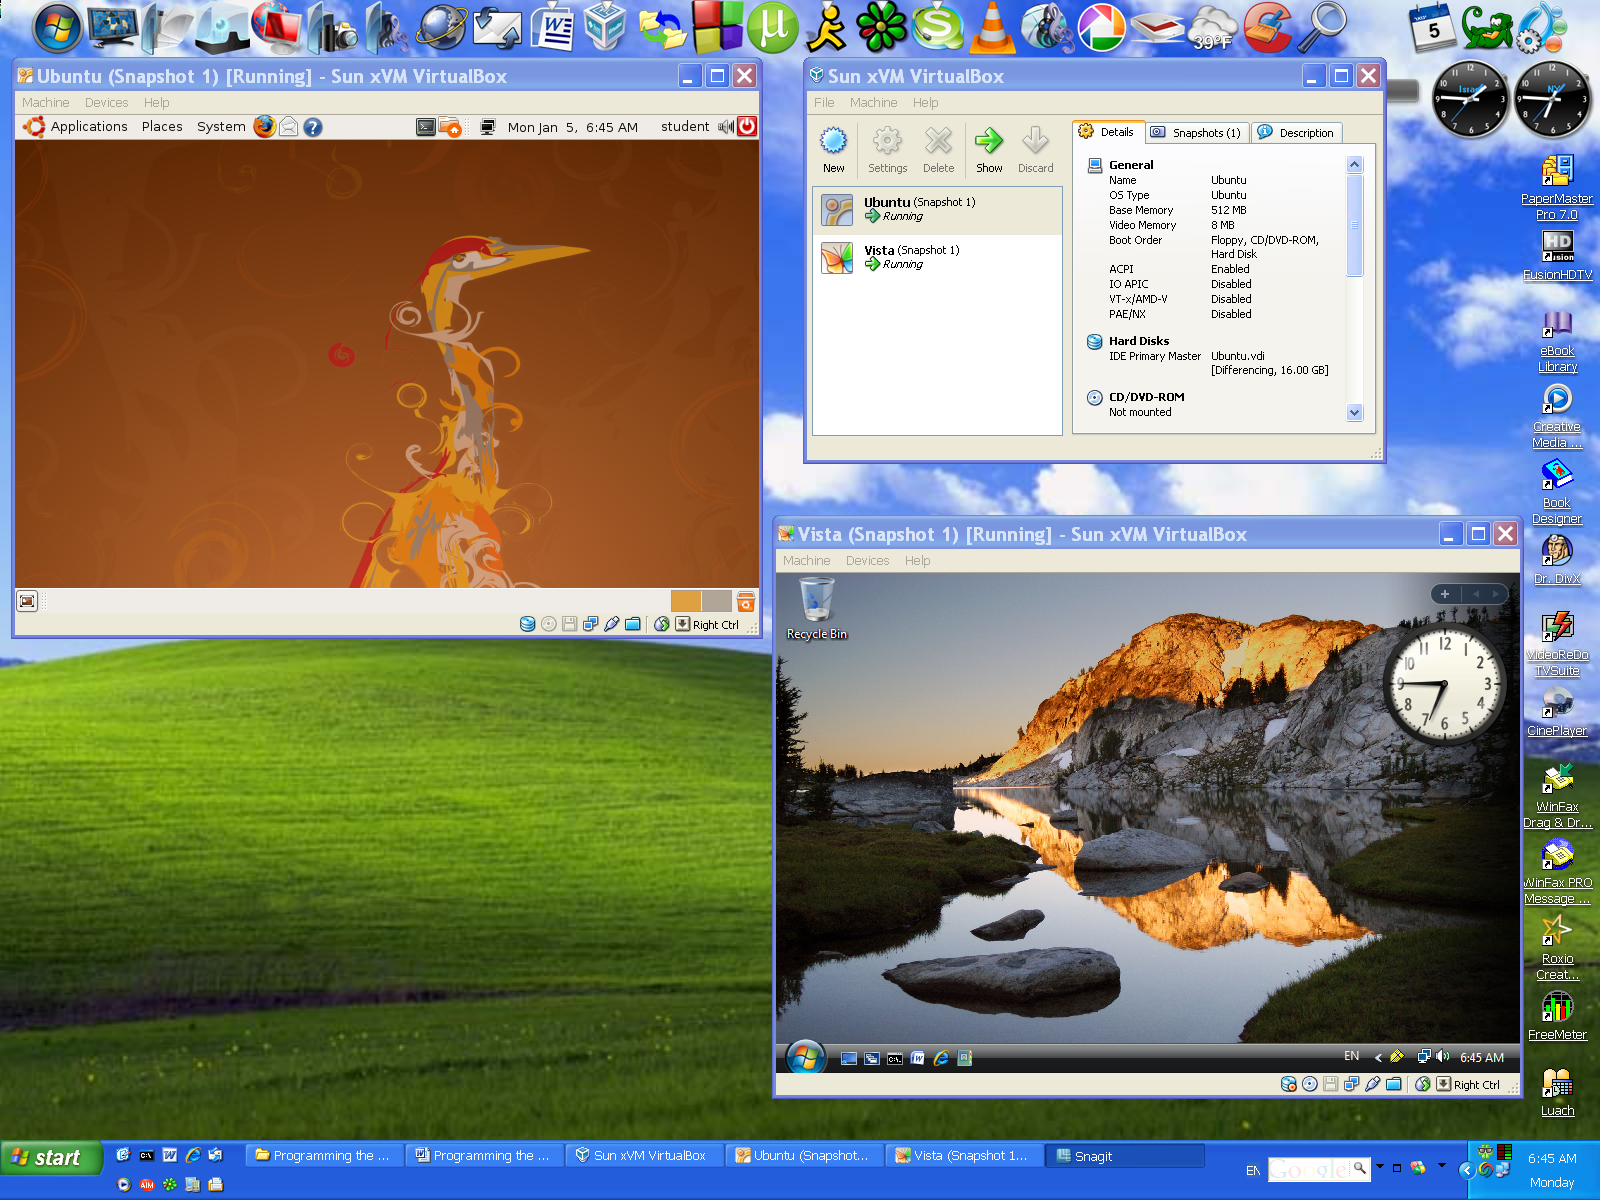Open the FreeMeter desktop shortcut
Screen dimensions: 1600x1200
[1557, 1015]
